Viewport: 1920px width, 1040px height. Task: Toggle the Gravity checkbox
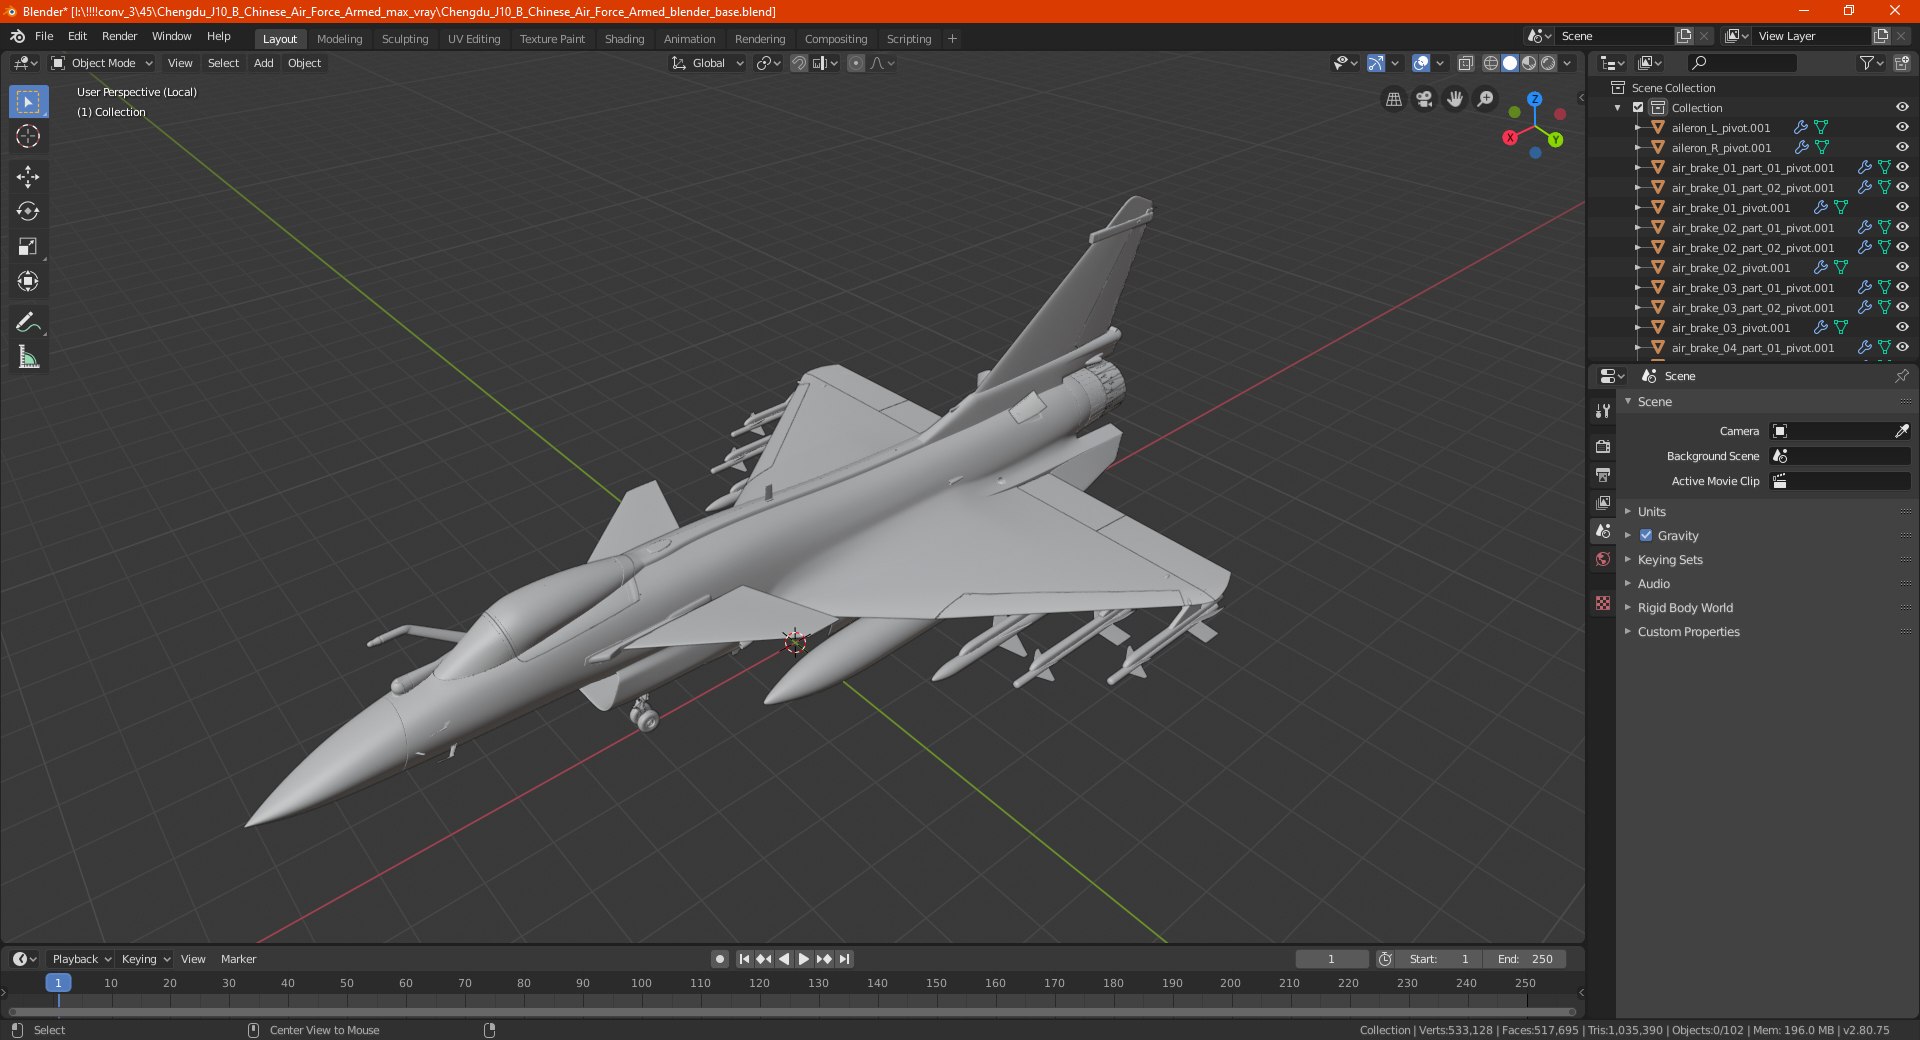[x=1646, y=535]
